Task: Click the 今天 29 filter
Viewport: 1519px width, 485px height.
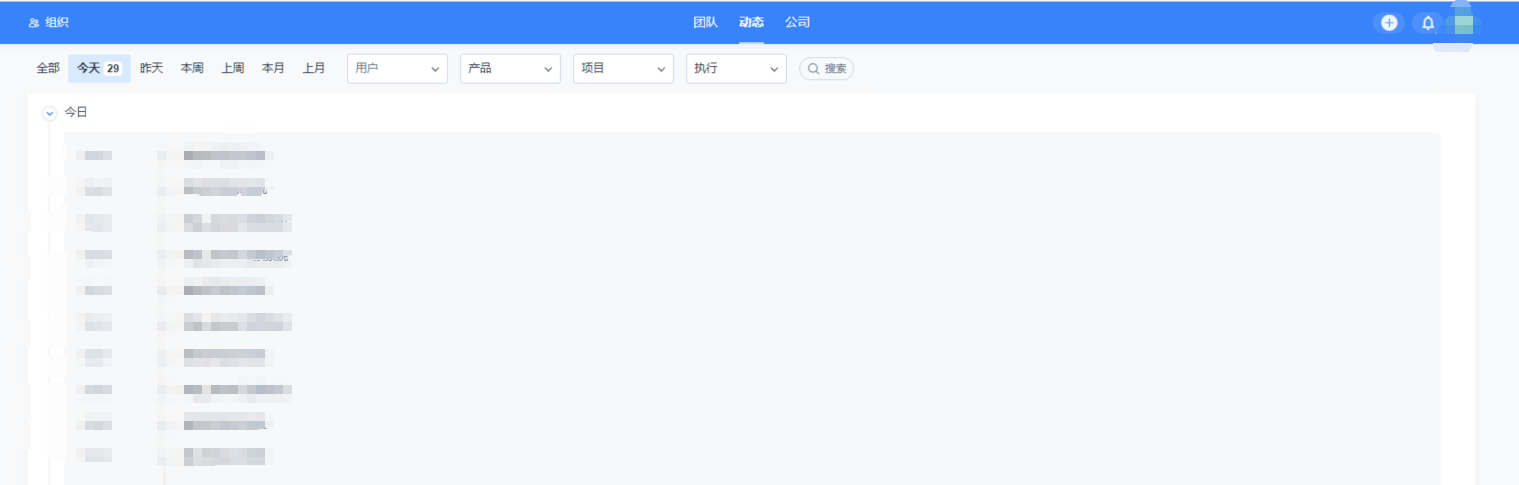Action: coord(99,69)
